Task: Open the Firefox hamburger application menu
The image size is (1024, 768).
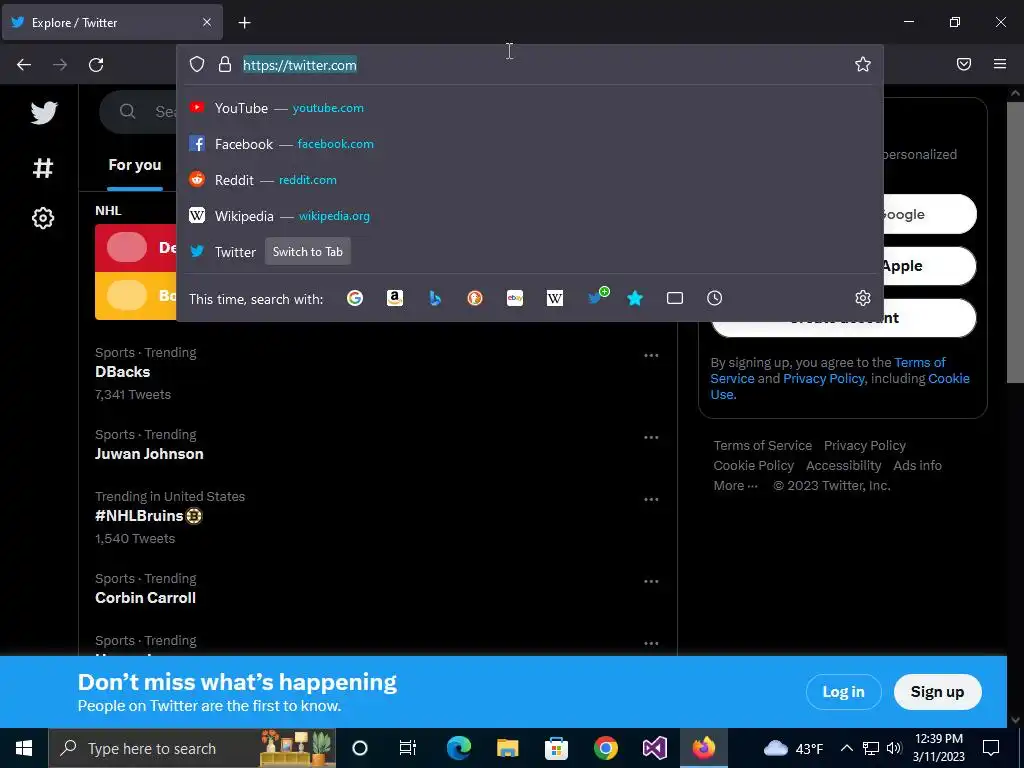Action: pos(1000,64)
